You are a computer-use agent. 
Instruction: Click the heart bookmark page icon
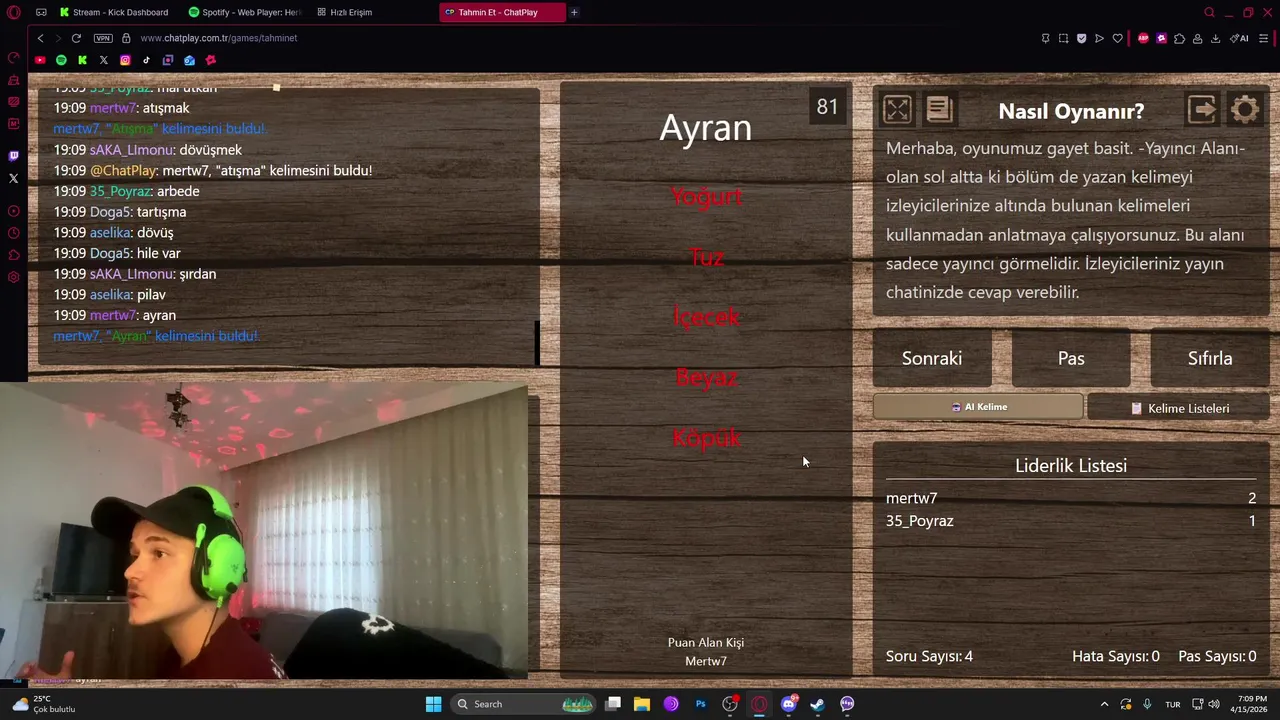click(1117, 38)
